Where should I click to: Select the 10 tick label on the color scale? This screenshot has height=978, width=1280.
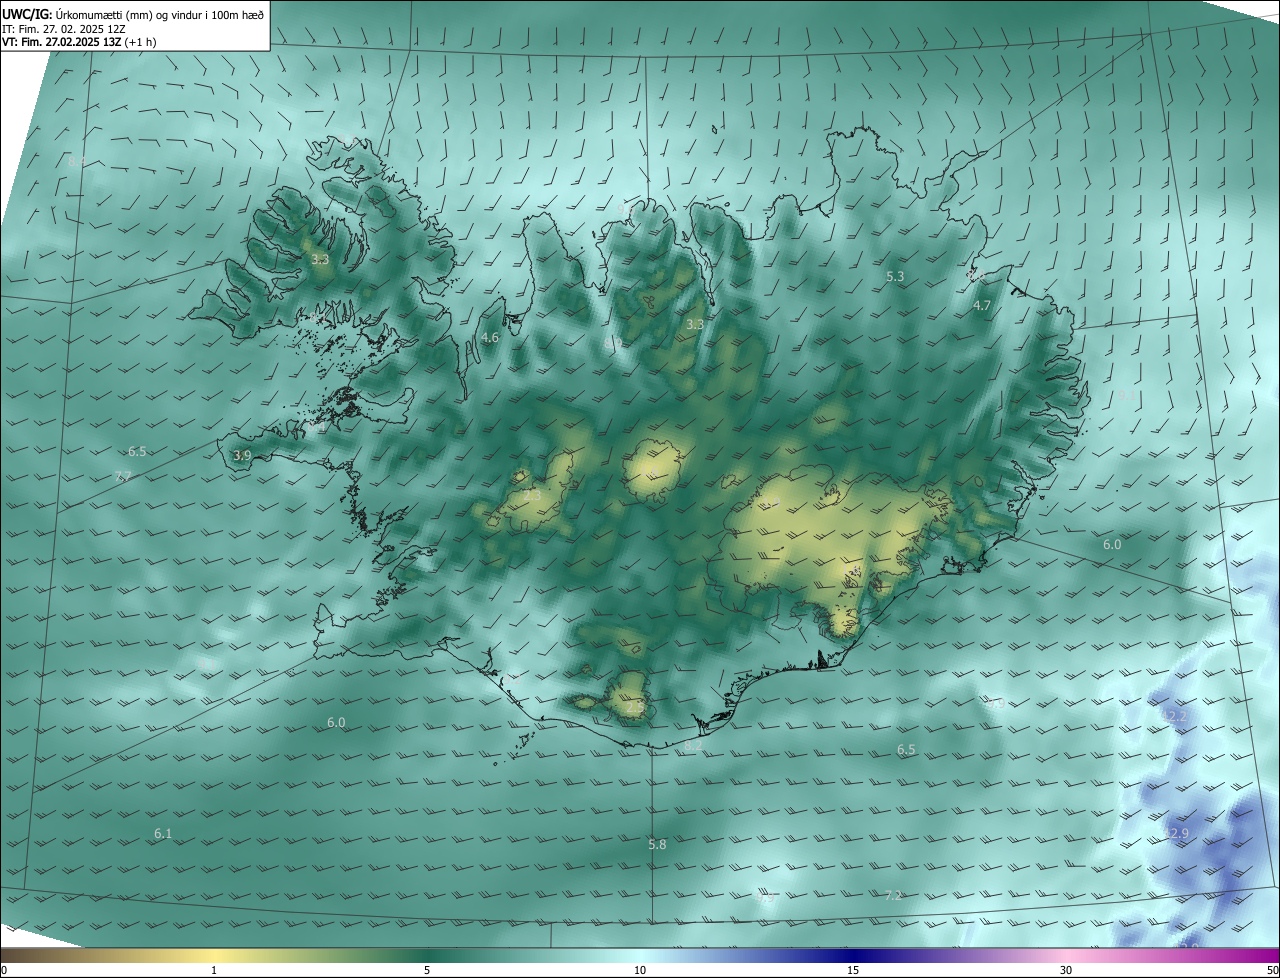point(640,970)
